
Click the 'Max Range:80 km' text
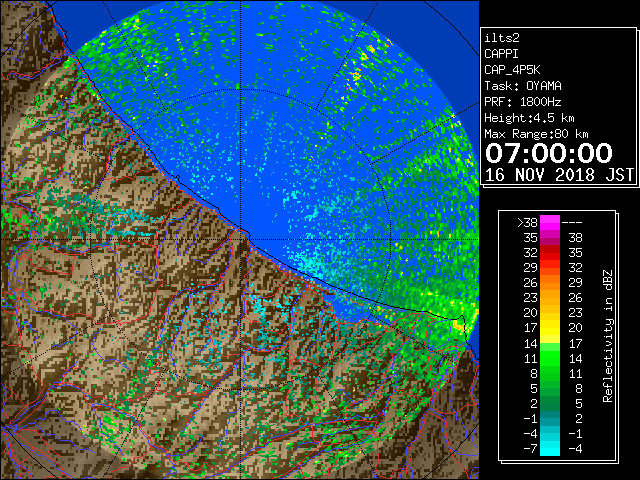pos(536,134)
